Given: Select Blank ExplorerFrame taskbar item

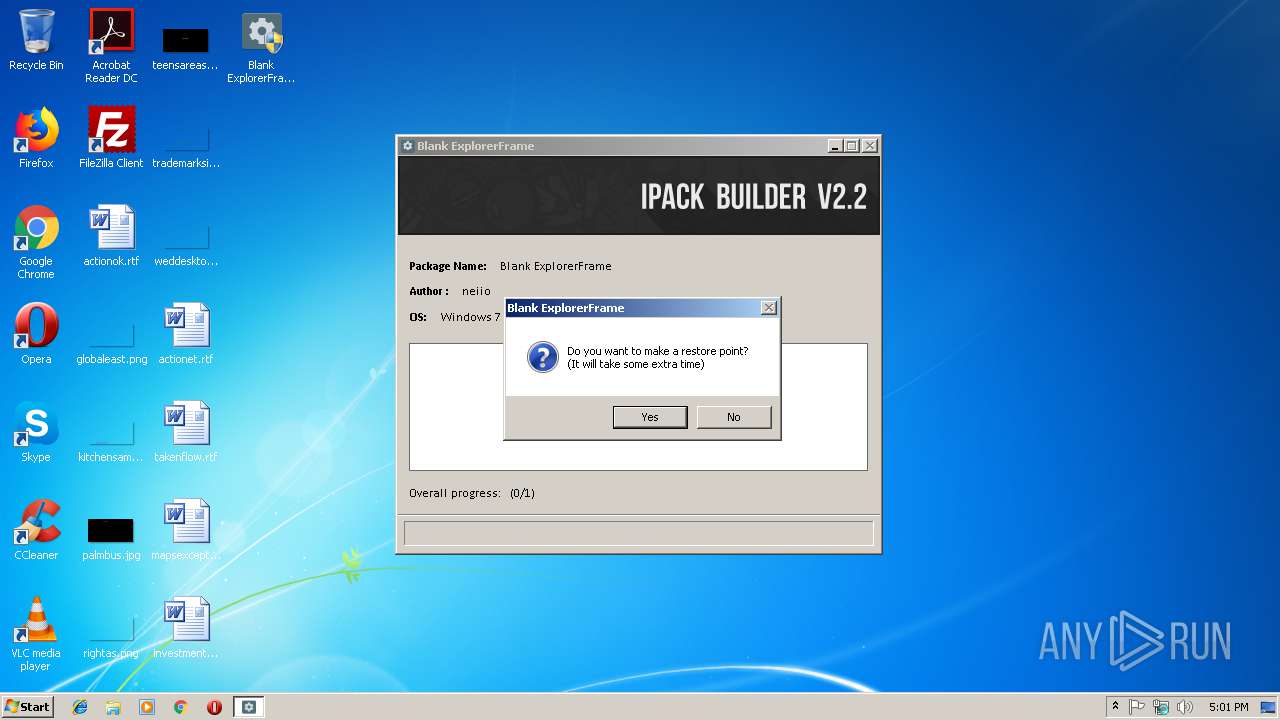Looking at the screenshot, I should click(249, 707).
